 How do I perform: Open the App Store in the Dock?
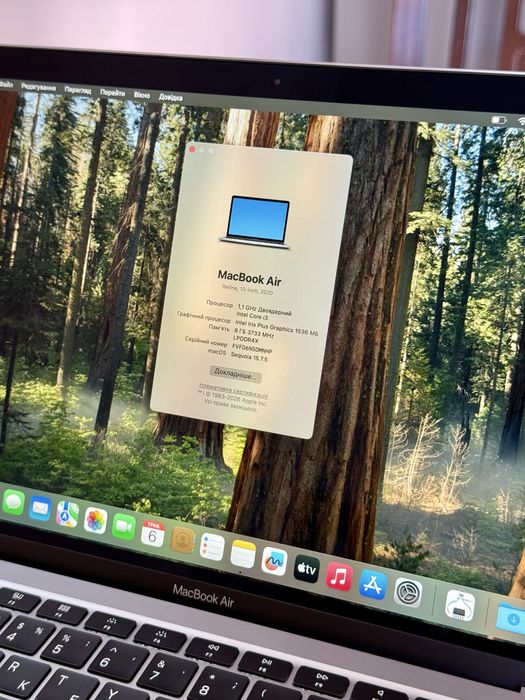373,584
